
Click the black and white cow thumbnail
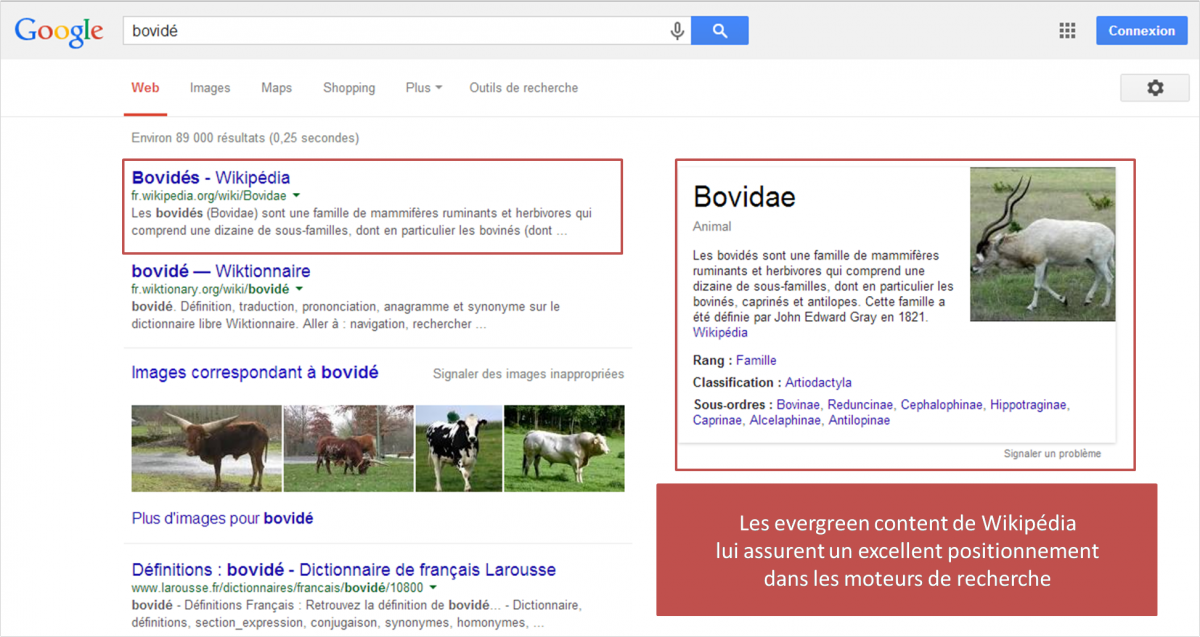[x=458, y=448]
